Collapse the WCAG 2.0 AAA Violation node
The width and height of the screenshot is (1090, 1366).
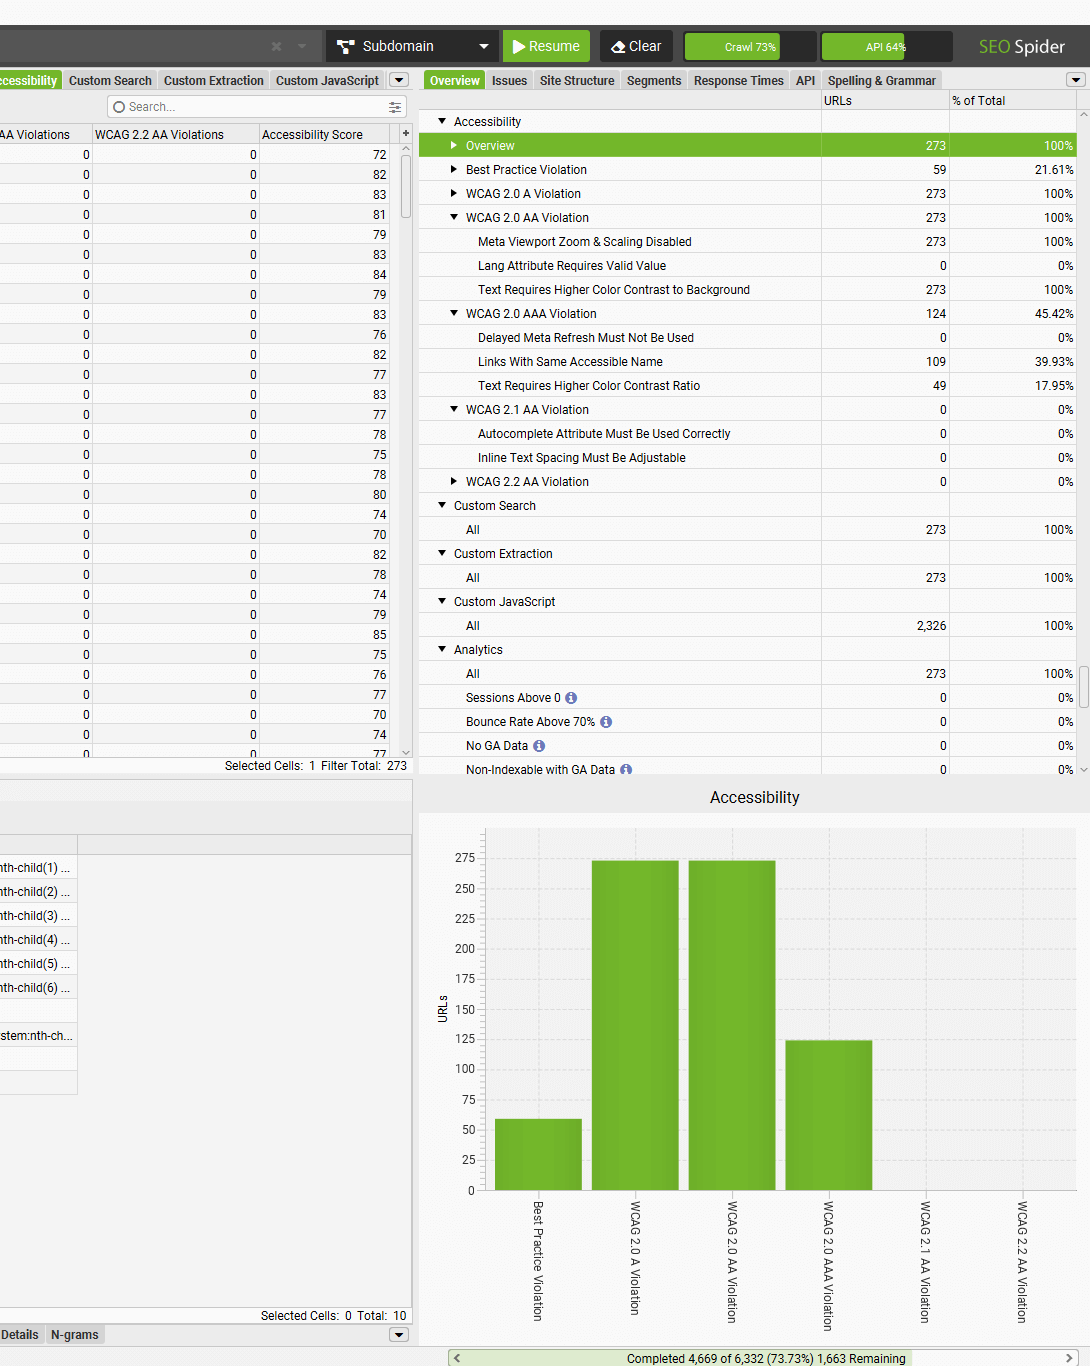point(454,314)
